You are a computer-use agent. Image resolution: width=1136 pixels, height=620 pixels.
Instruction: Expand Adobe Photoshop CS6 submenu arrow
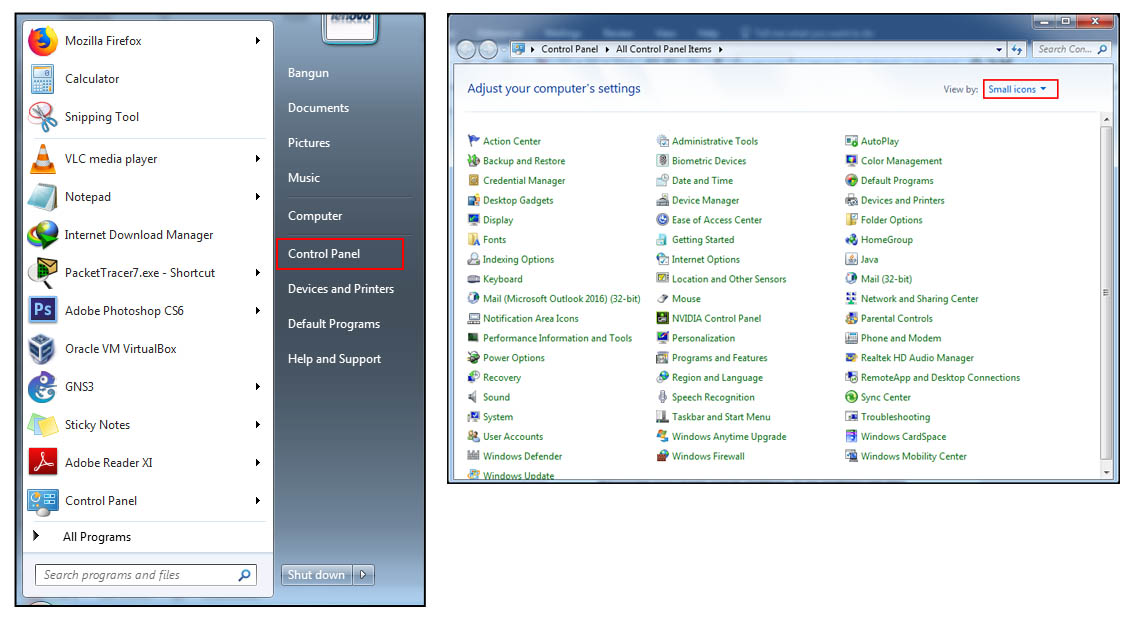[257, 311]
